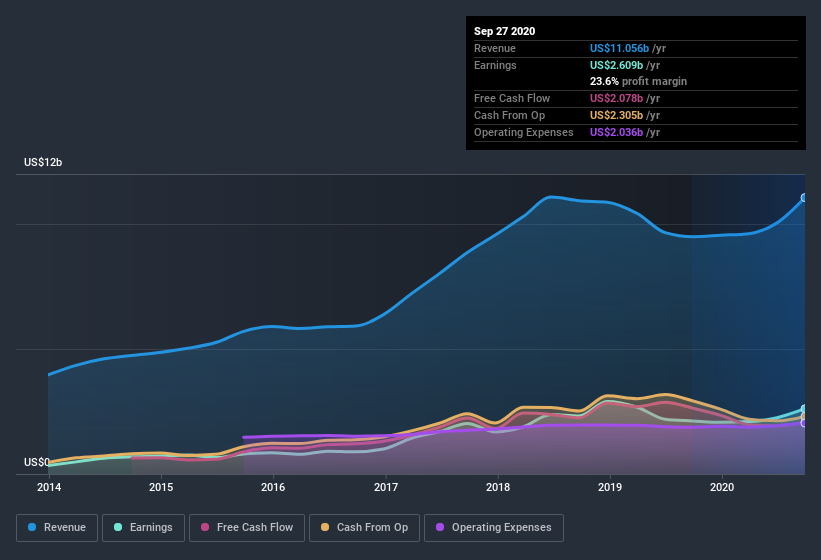821x560 pixels.
Task: Click the US$2.078b free cash flow value
Action: pyautogui.click(x=616, y=98)
